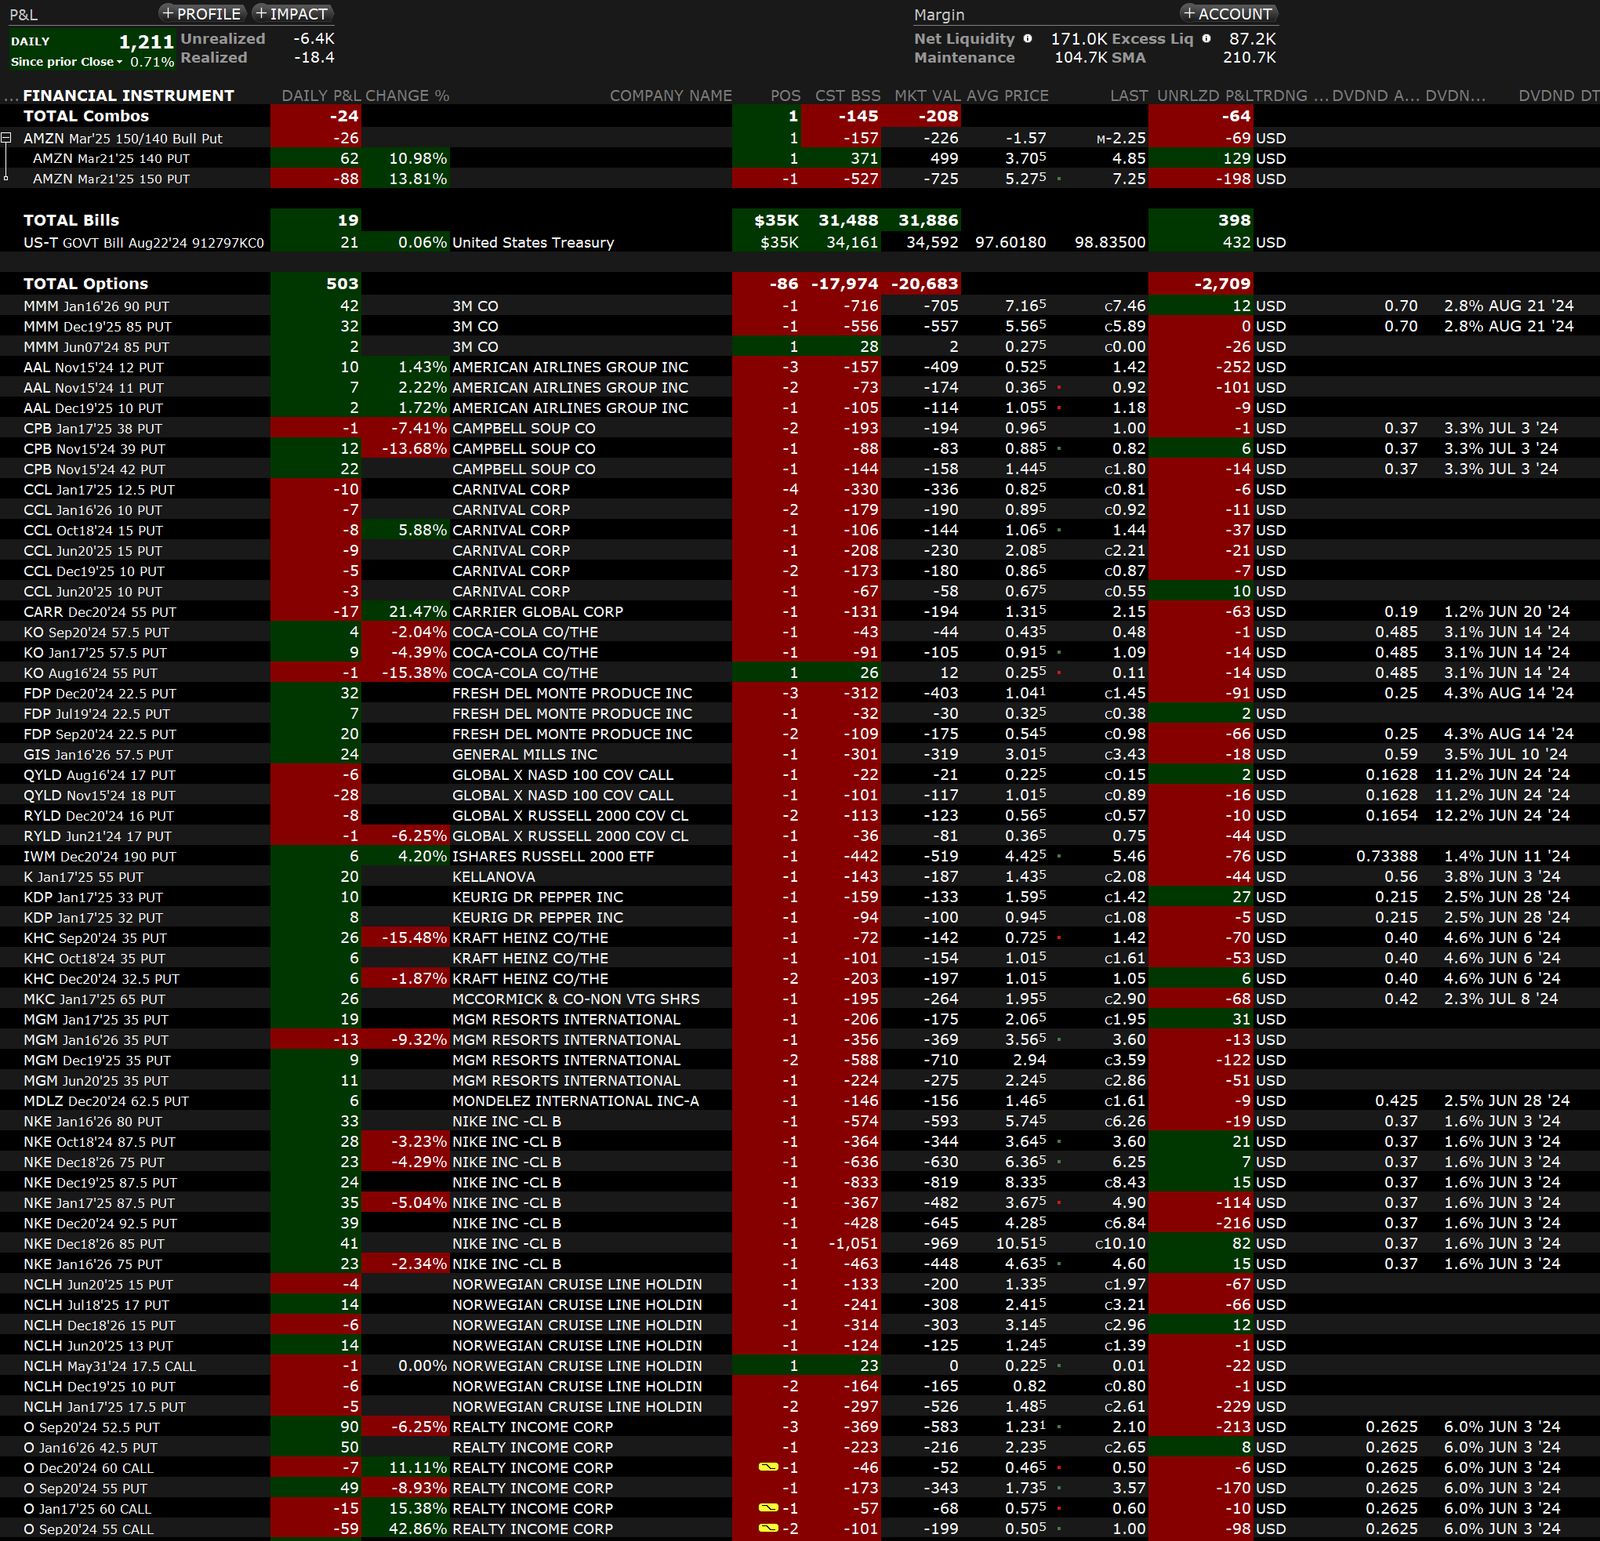Open the Impact panel button
Viewport: 1600px width, 1541px height.
(x=291, y=14)
